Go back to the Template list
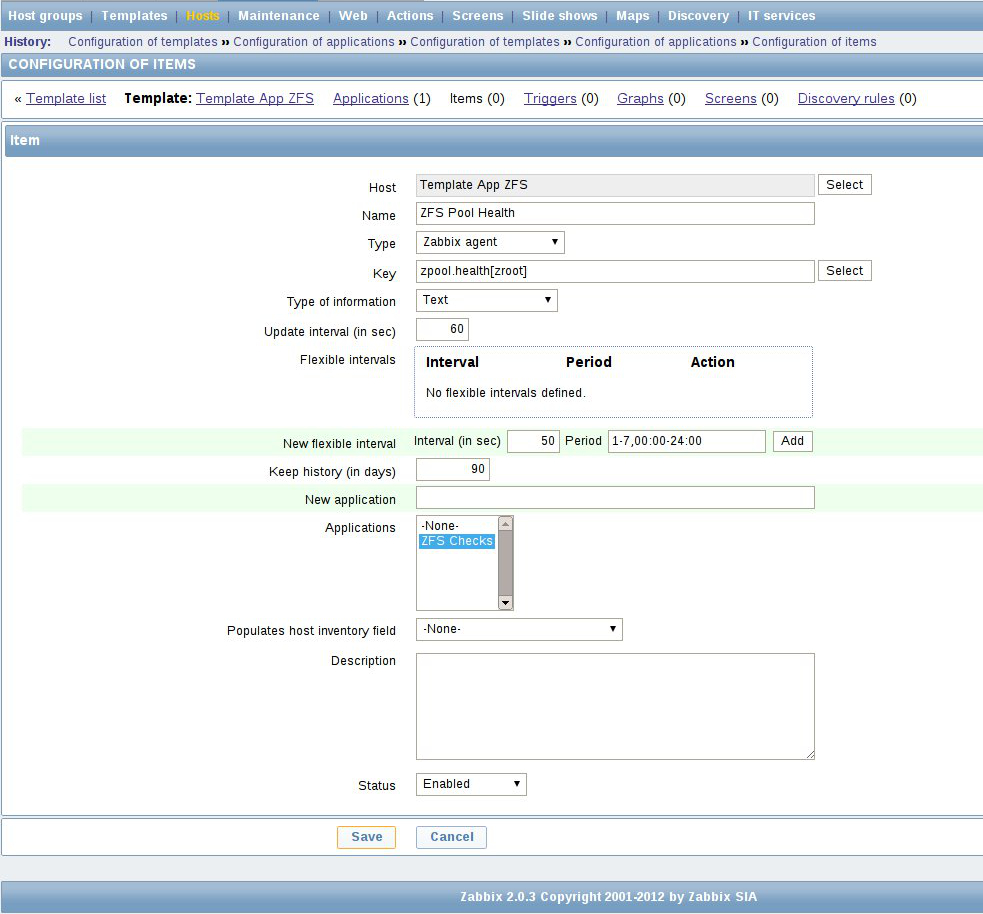Viewport: 983px width, 914px height. pyautogui.click(x=66, y=98)
